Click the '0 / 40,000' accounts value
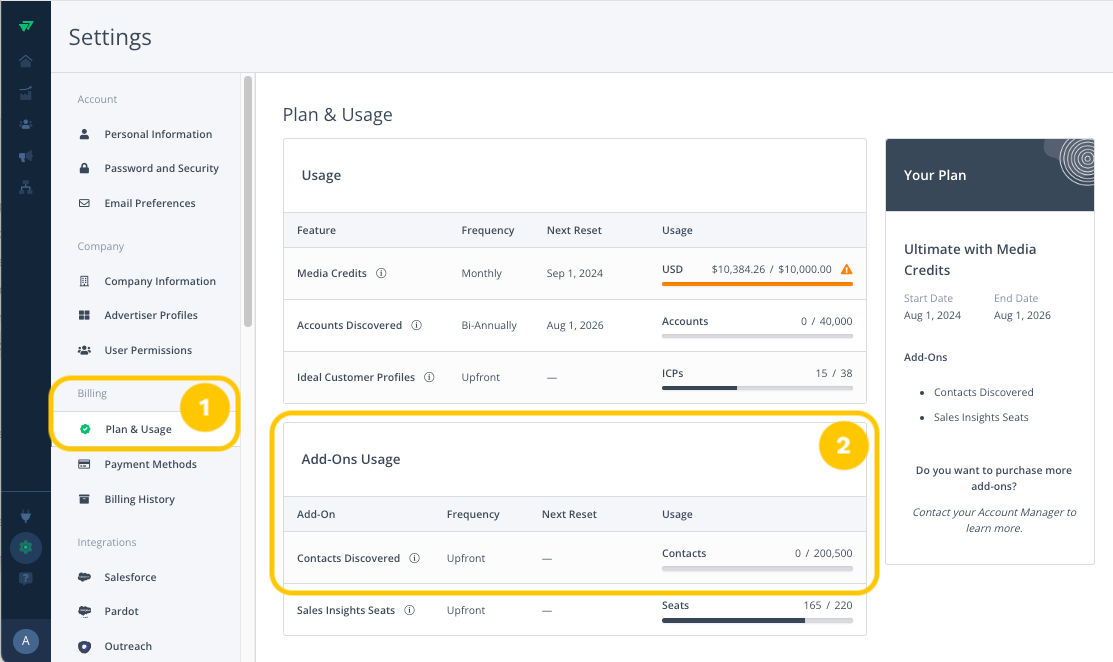The width and height of the screenshot is (1113, 662). click(x=826, y=321)
